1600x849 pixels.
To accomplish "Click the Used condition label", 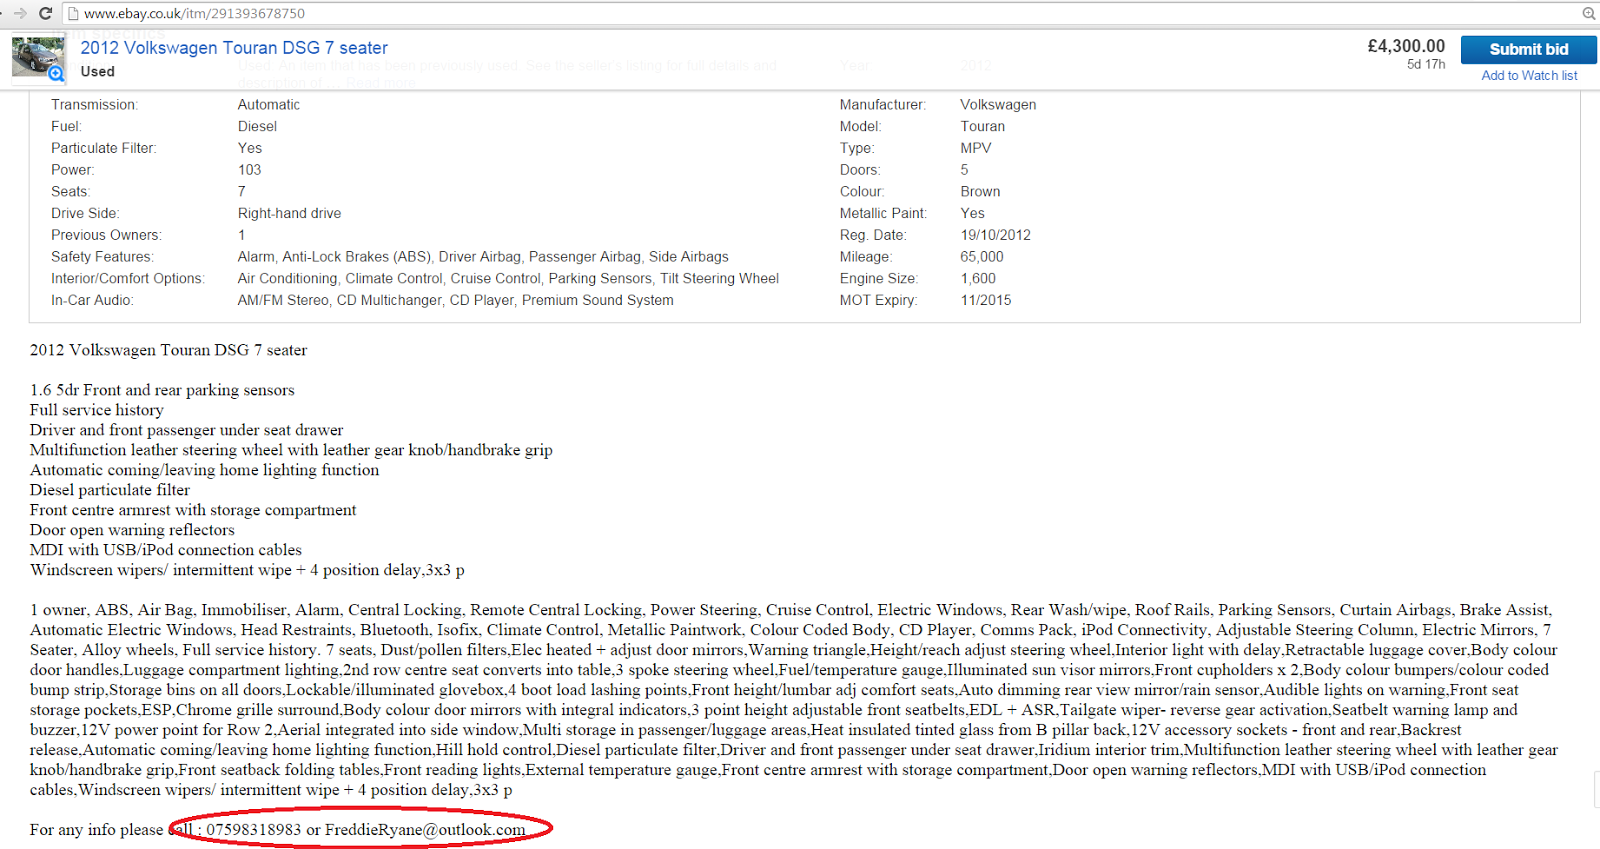I will tap(98, 71).
